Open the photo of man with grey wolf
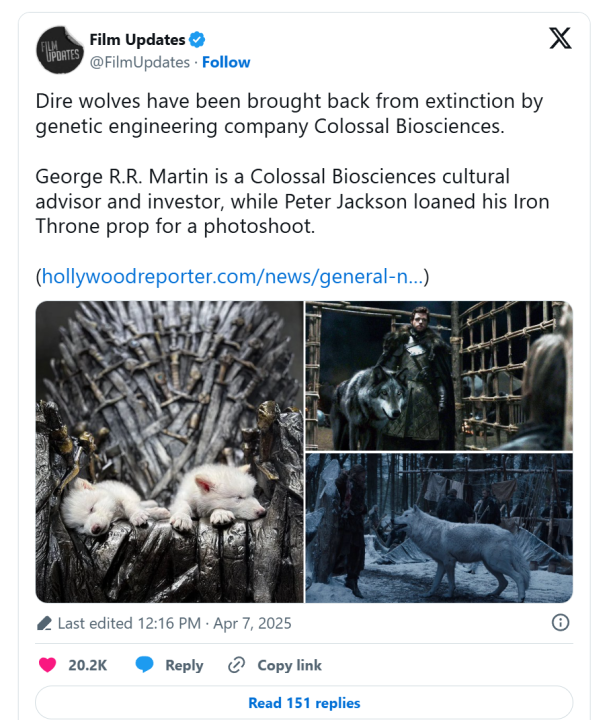 pyautogui.click(x=439, y=375)
